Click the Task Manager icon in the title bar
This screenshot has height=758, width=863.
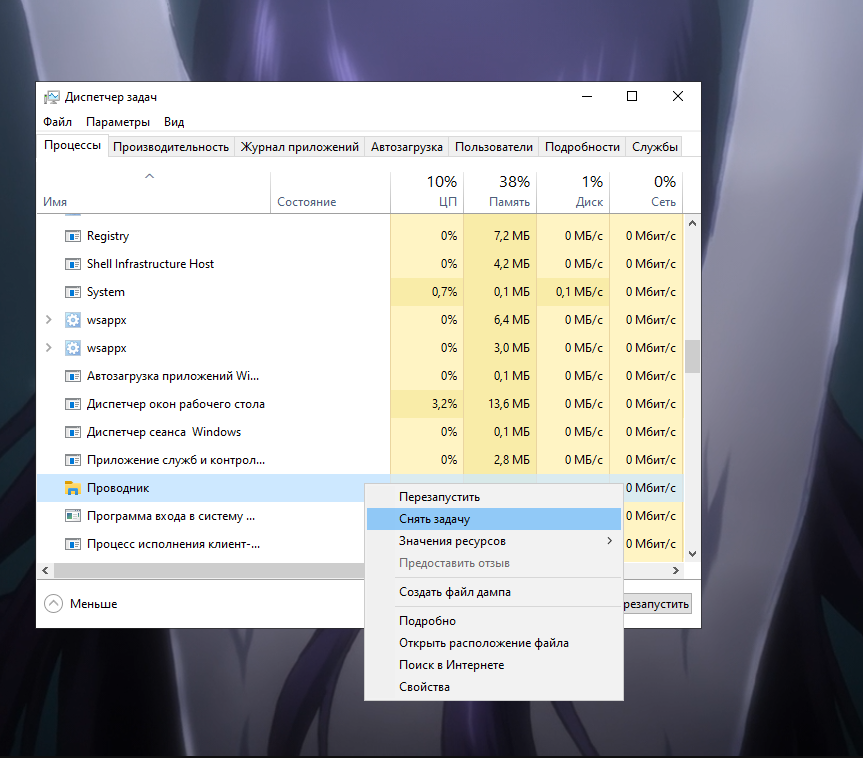tap(52, 97)
